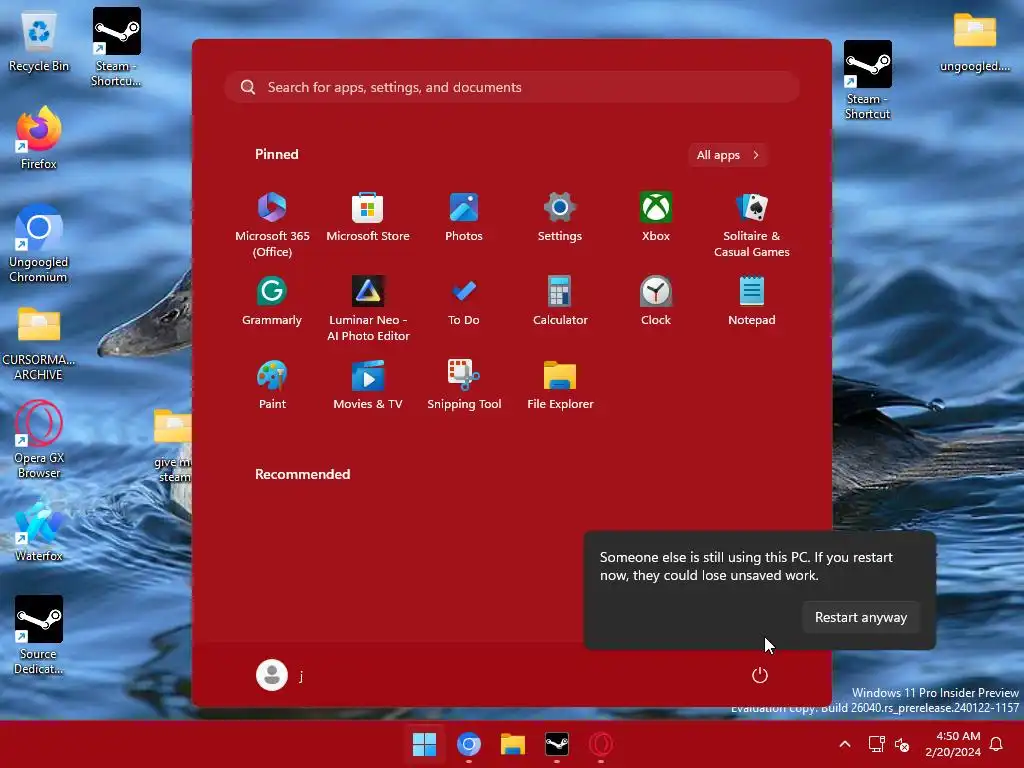Viewport: 1024px width, 768px height.
Task: Open the notifications bell
Action: pyautogui.click(x=997, y=744)
